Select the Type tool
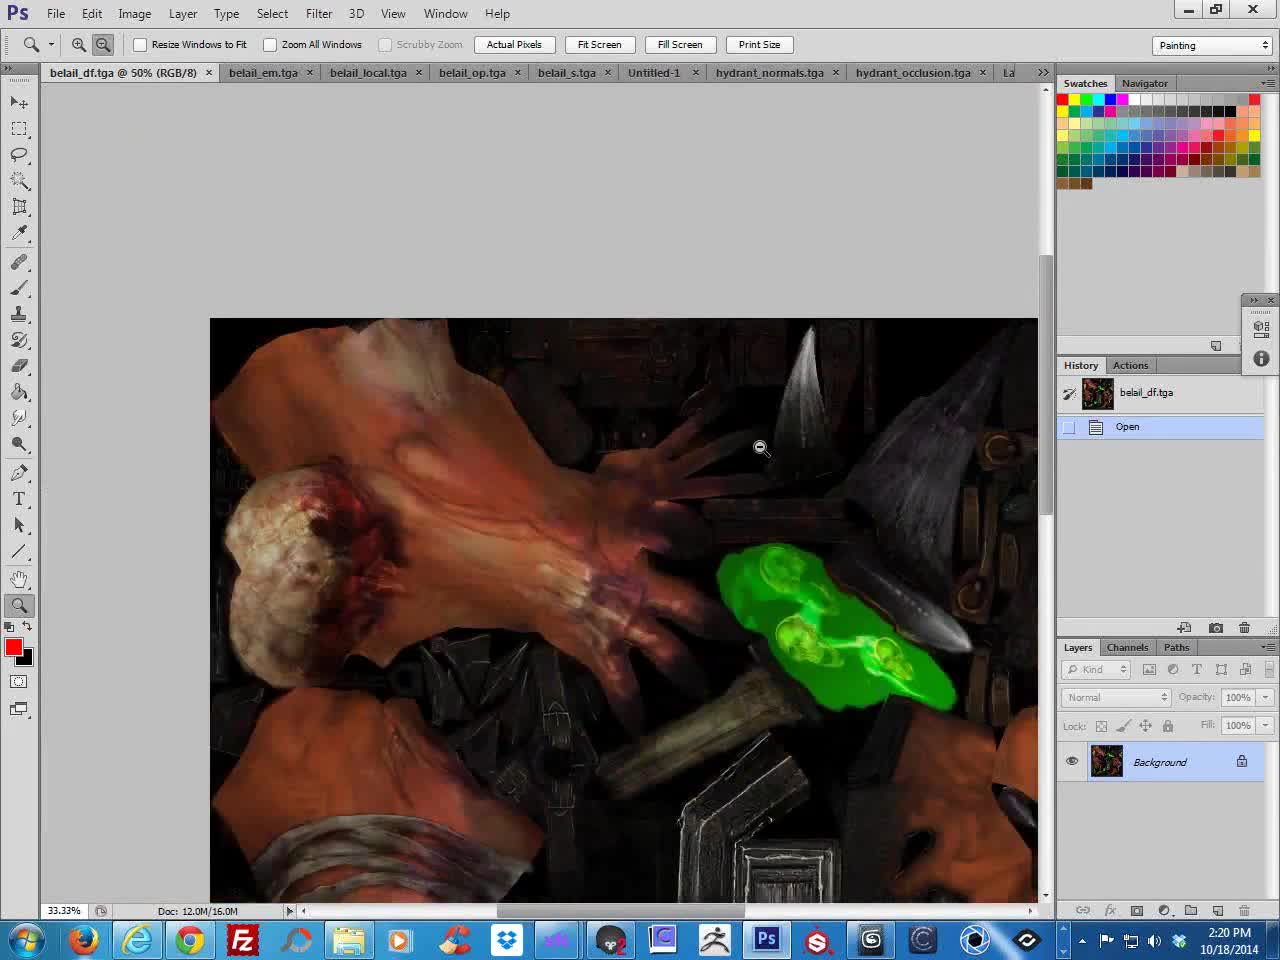Image resolution: width=1280 pixels, height=960 pixels. 19,499
